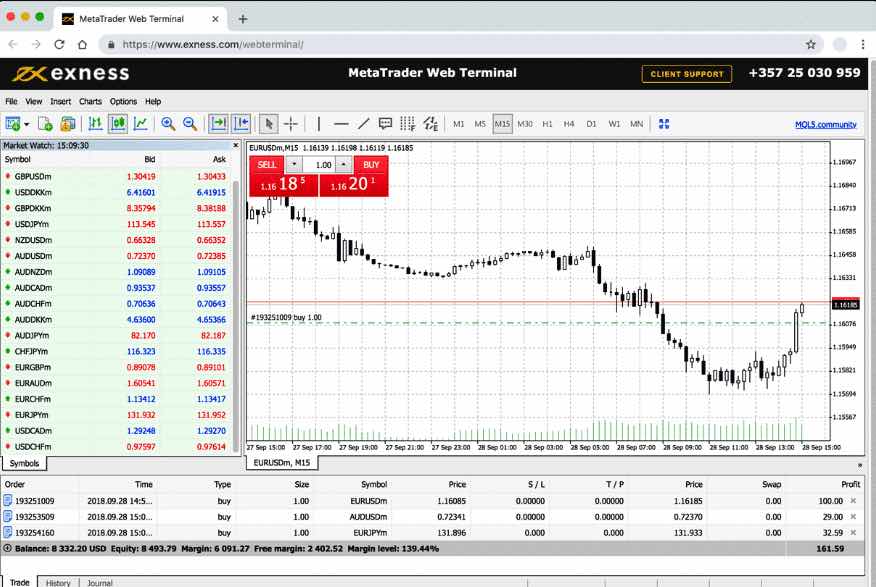Select the text label tool
The width and height of the screenshot is (876, 587).
(x=385, y=124)
